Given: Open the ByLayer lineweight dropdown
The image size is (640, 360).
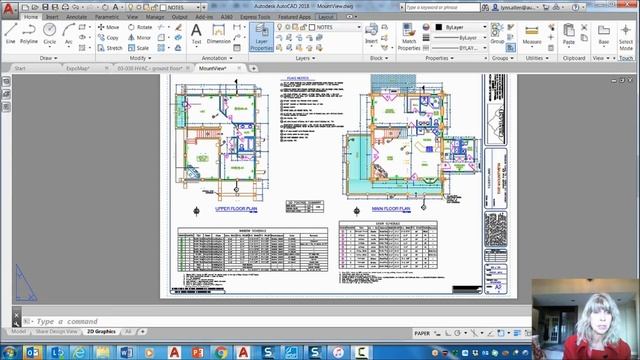Looking at the screenshot, I should pyautogui.click(x=461, y=38).
